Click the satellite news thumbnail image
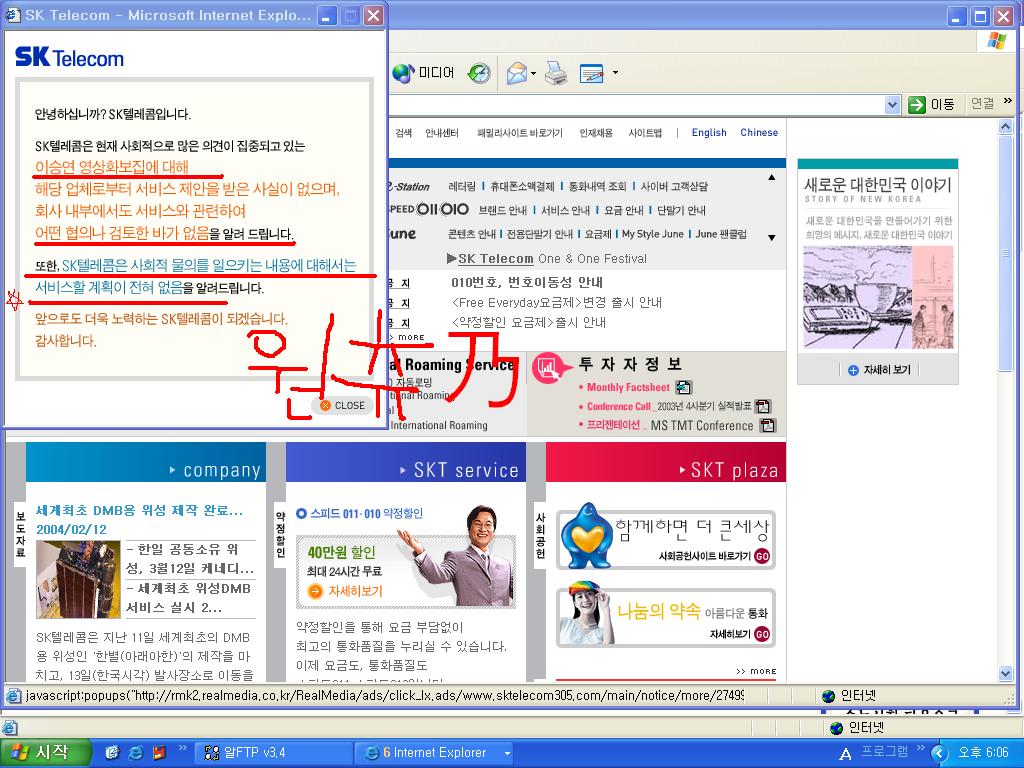Screen dimensions: 1024x768 coord(78,580)
